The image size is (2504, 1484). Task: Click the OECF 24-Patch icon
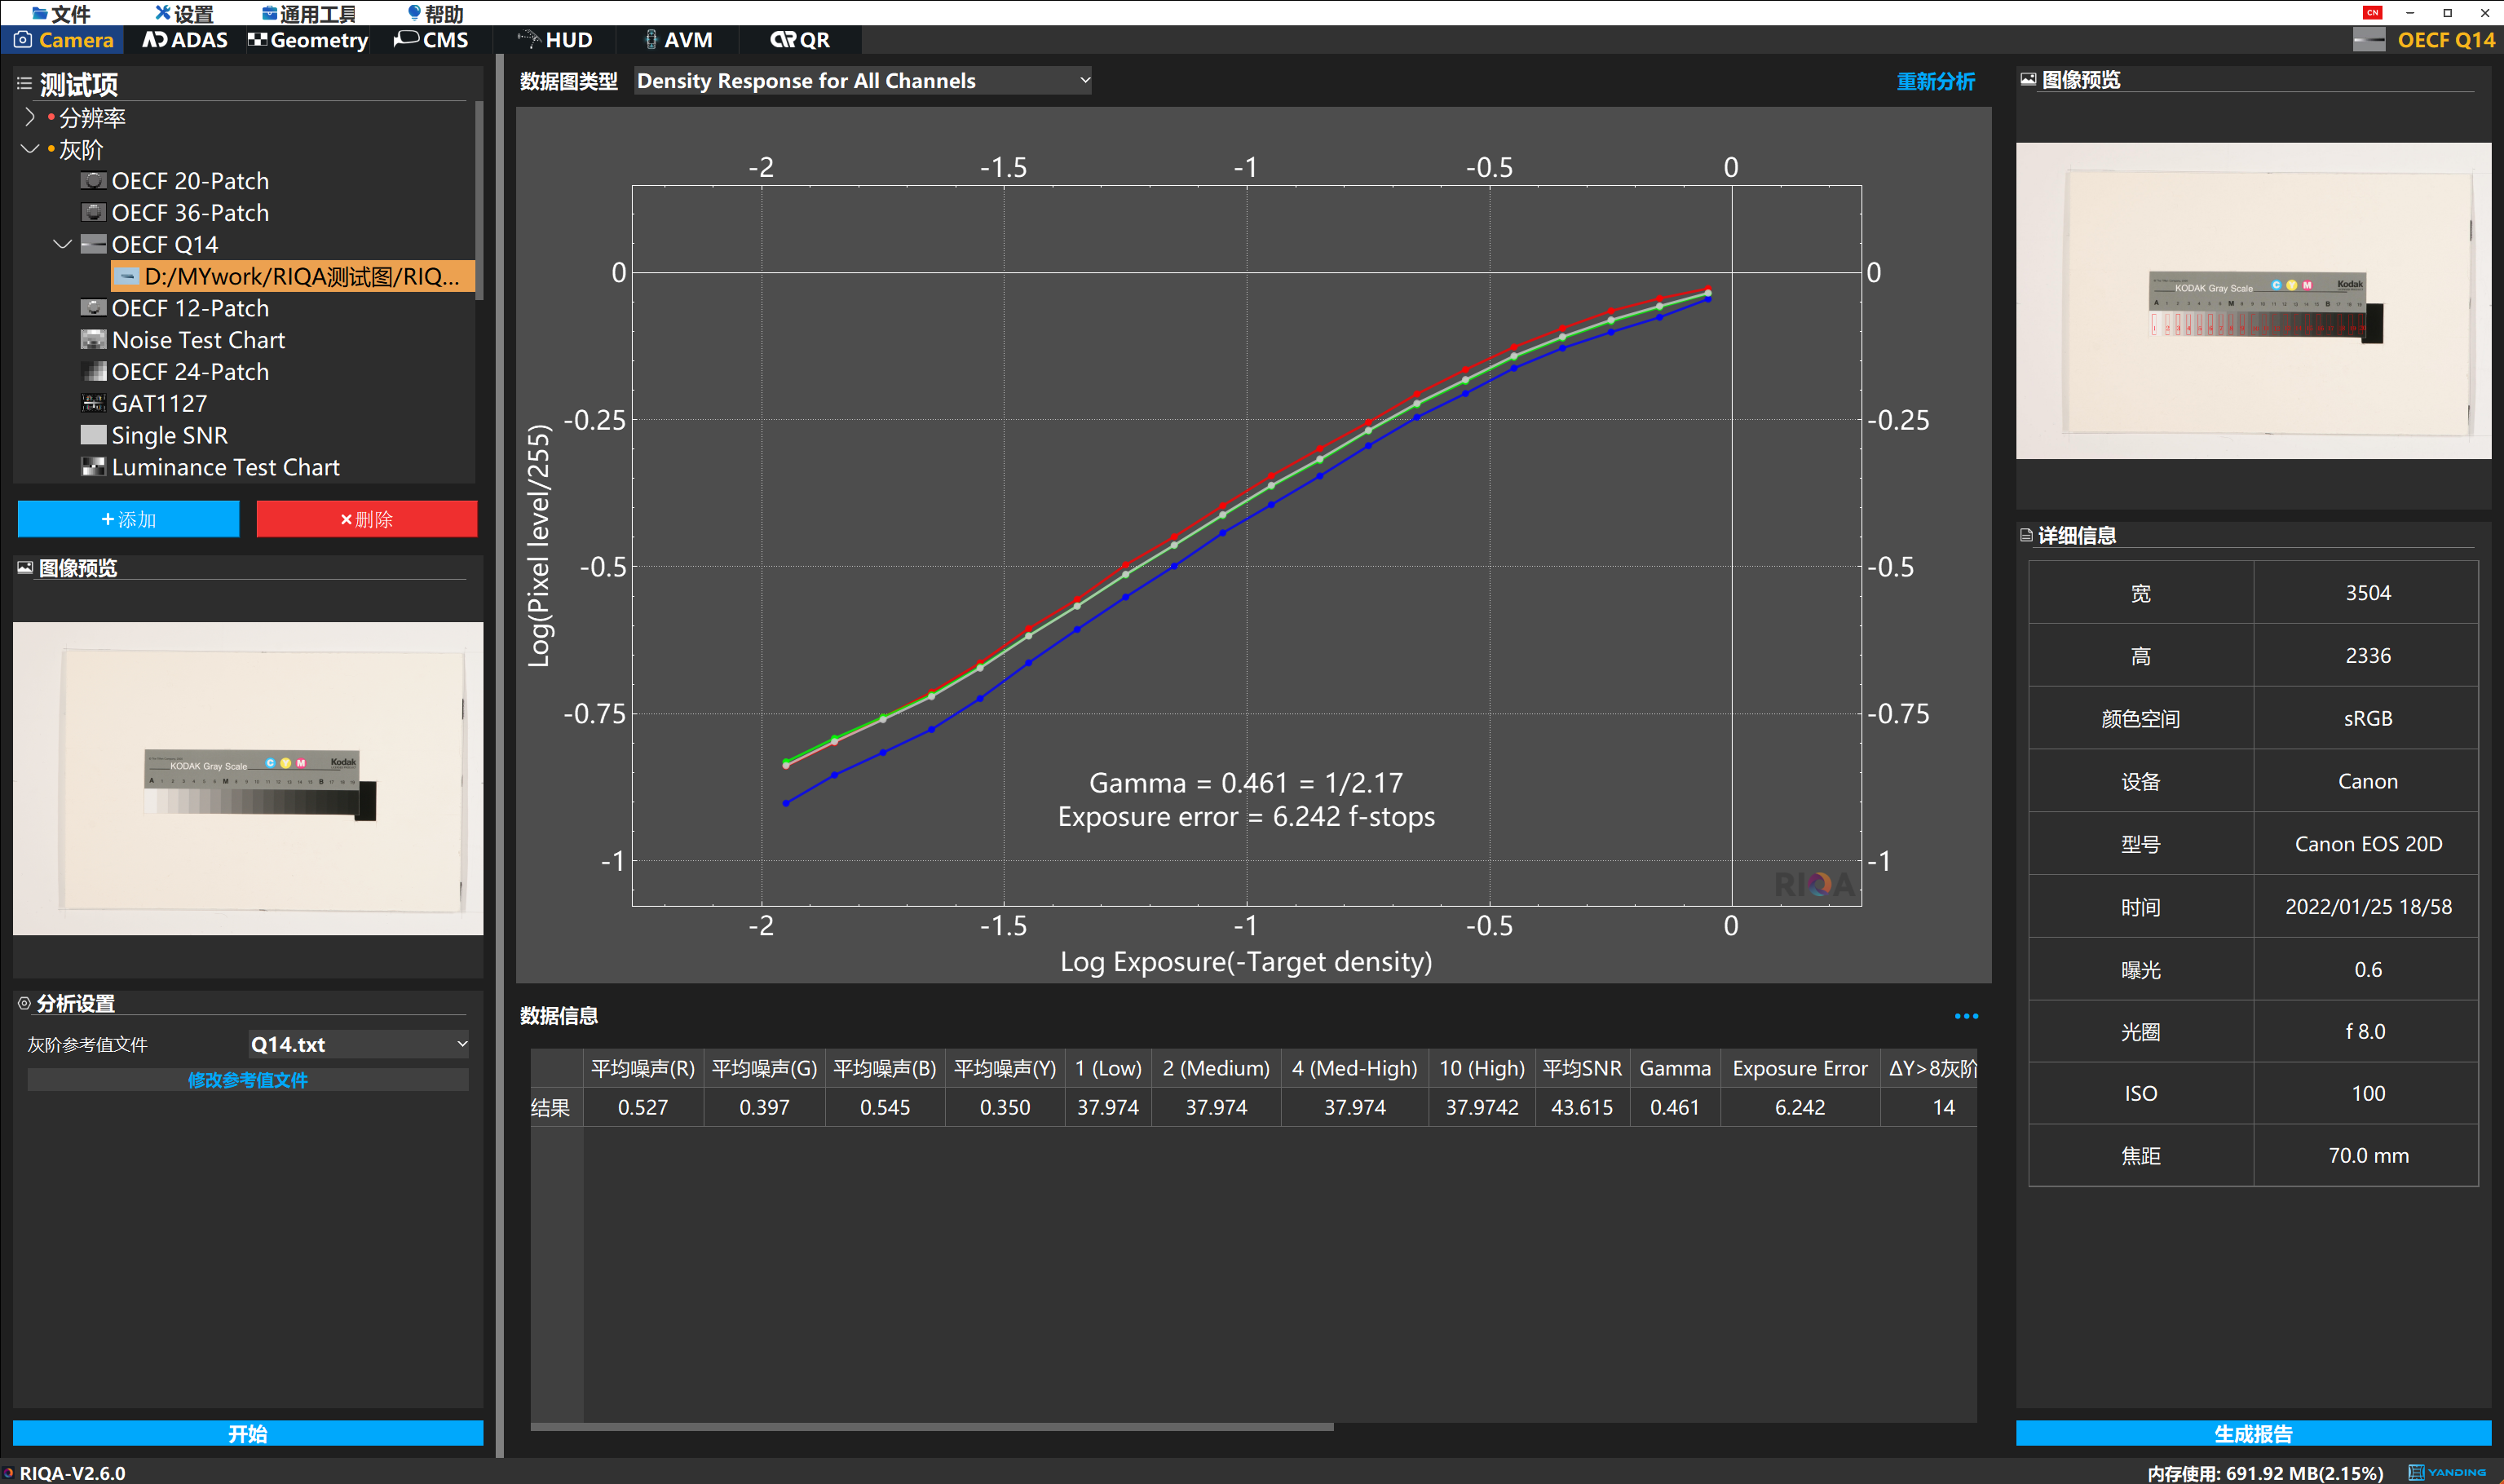click(93, 372)
